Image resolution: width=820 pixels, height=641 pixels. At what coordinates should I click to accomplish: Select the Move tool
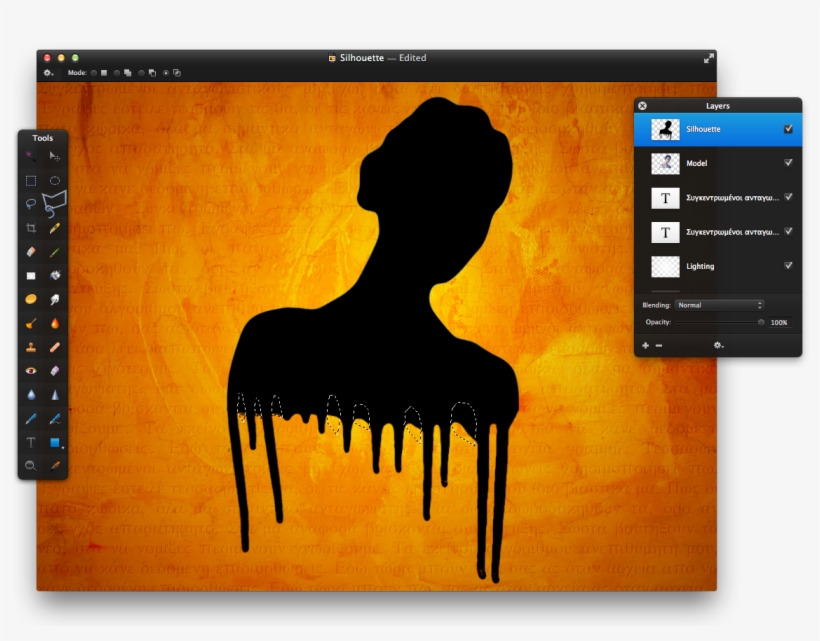53,156
